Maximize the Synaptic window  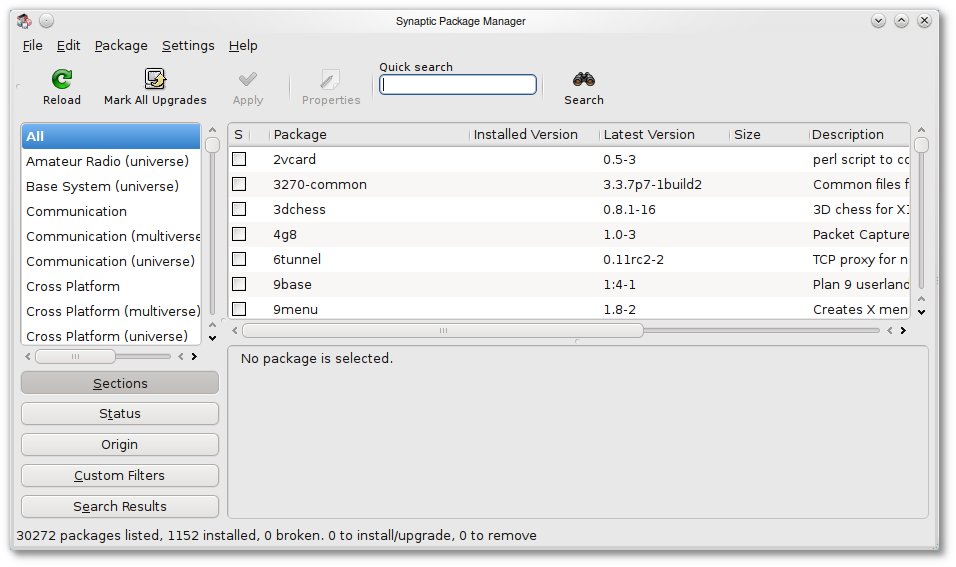[x=901, y=21]
